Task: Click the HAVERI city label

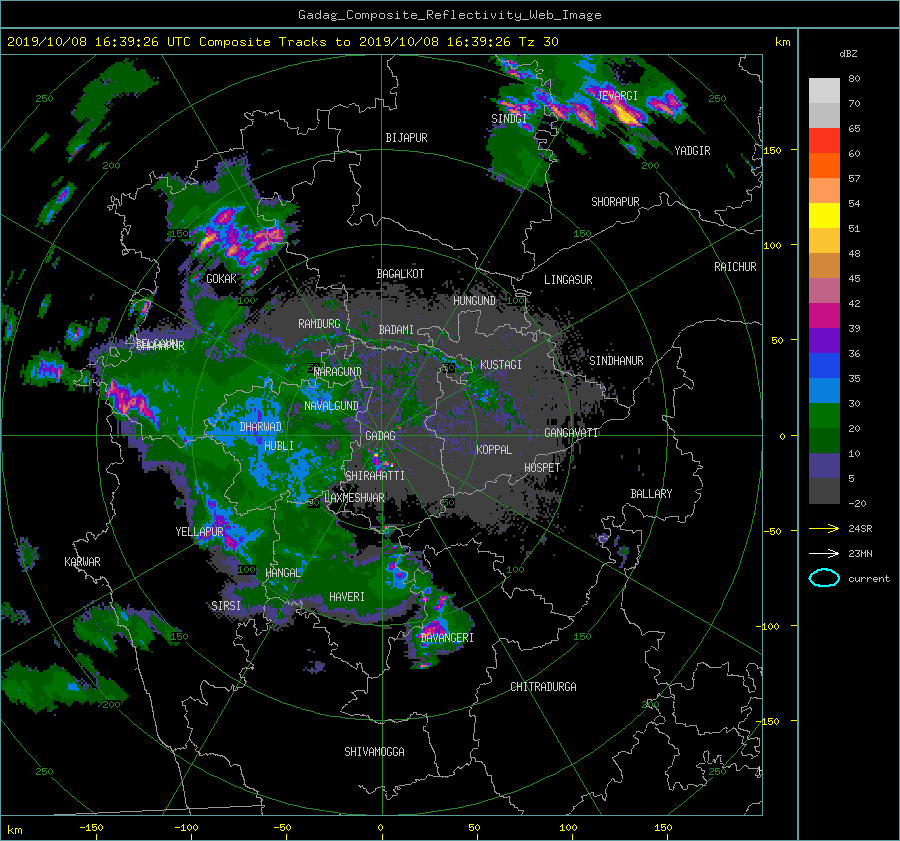Action: (347, 597)
